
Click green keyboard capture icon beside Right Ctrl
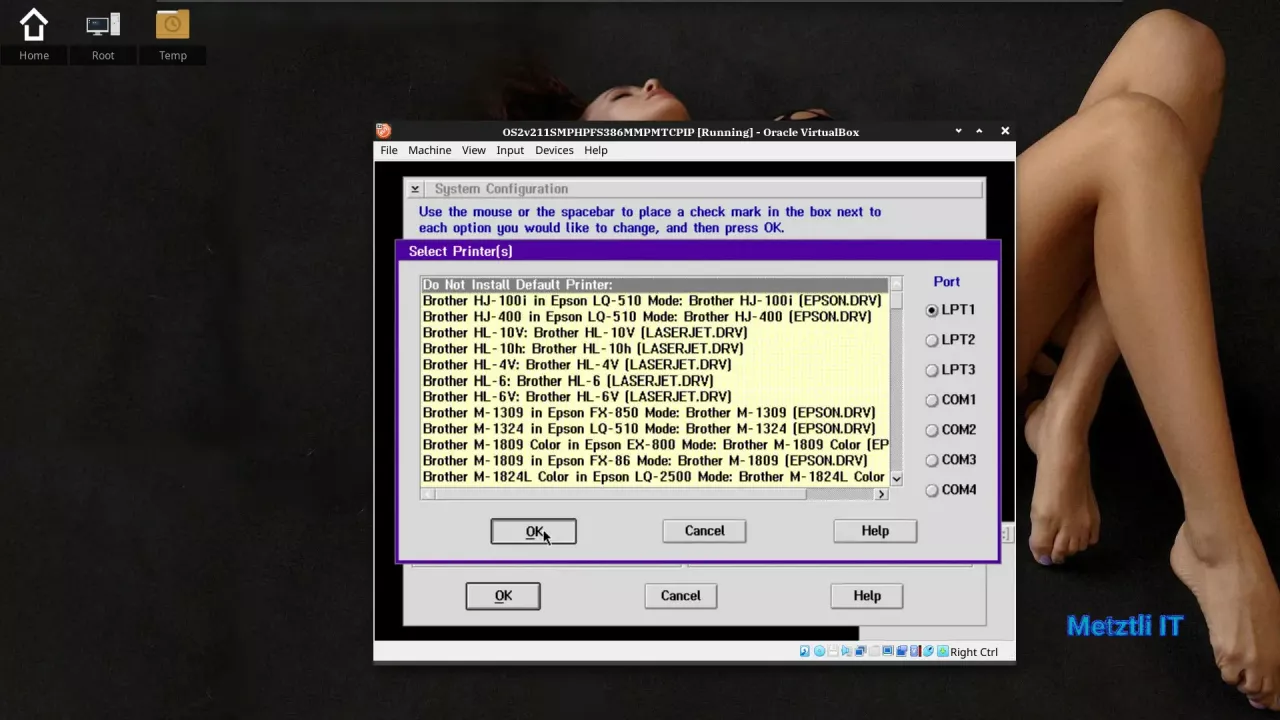click(x=943, y=651)
